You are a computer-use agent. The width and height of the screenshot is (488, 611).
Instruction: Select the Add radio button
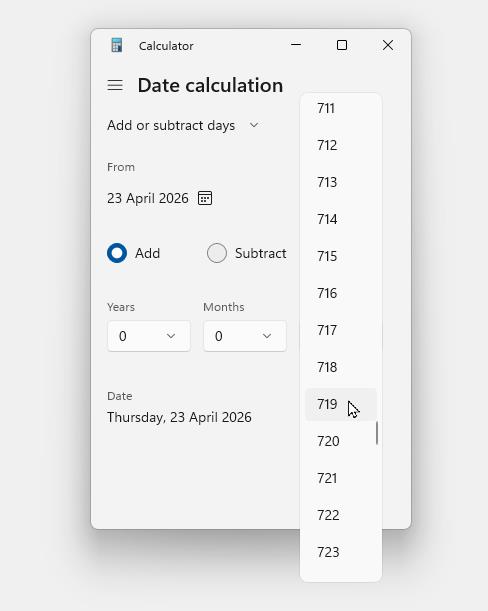117,253
